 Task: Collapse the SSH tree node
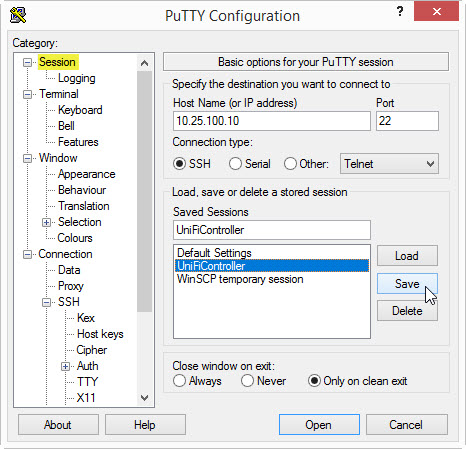click(x=47, y=302)
